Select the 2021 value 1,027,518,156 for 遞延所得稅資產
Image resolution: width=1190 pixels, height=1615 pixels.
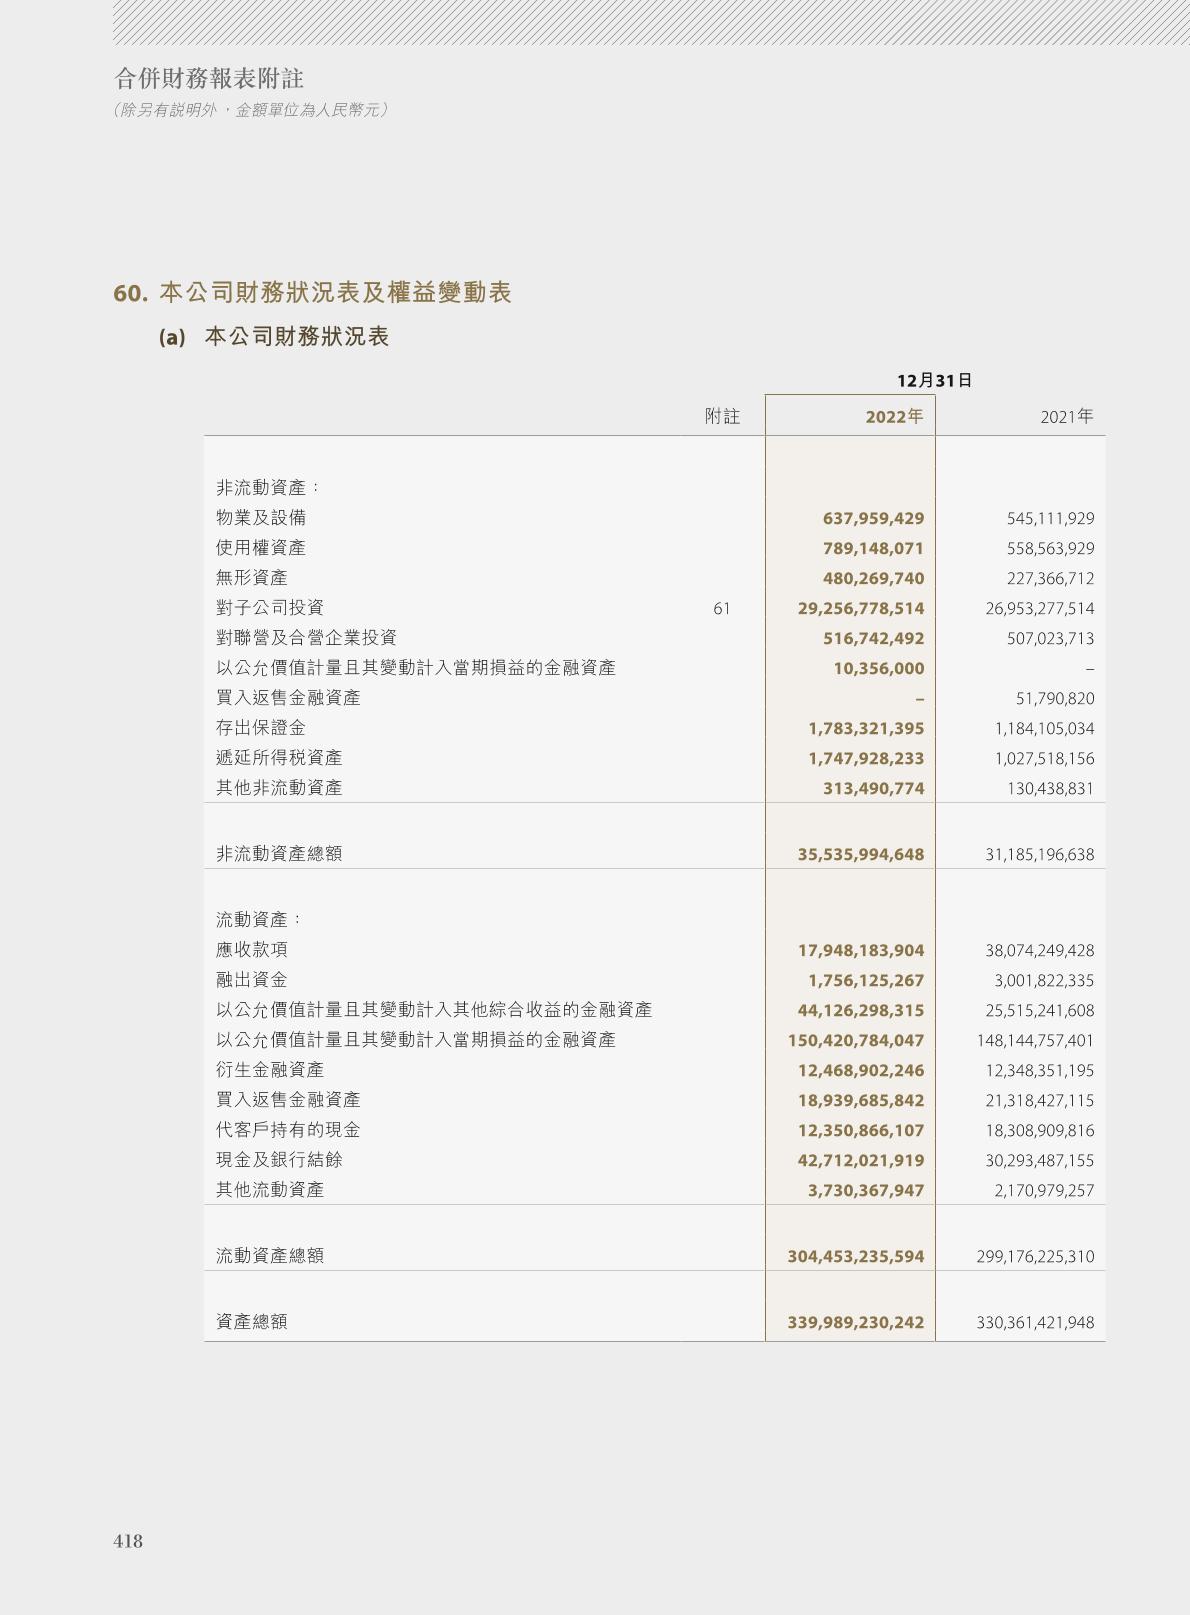pos(1044,758)
